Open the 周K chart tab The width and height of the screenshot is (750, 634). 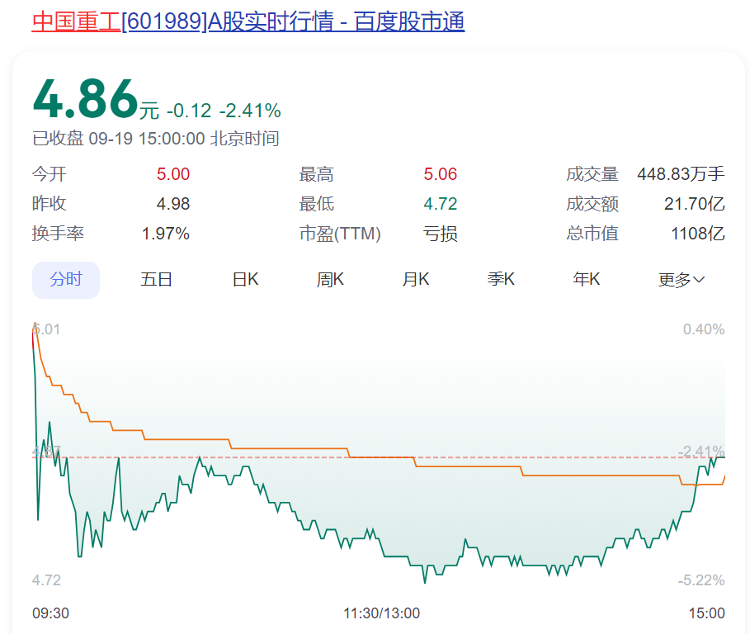(330, 279)
